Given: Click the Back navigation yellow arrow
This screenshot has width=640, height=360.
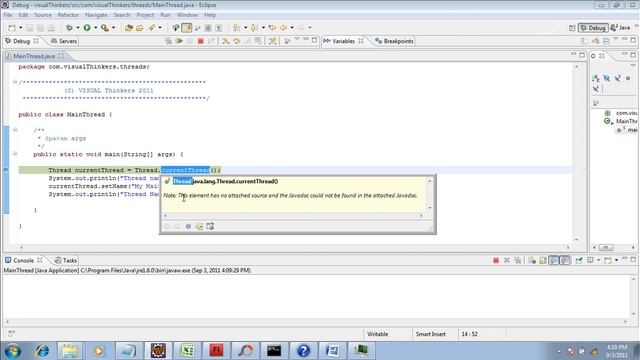Looking at the screenshot, I should 283,28.
